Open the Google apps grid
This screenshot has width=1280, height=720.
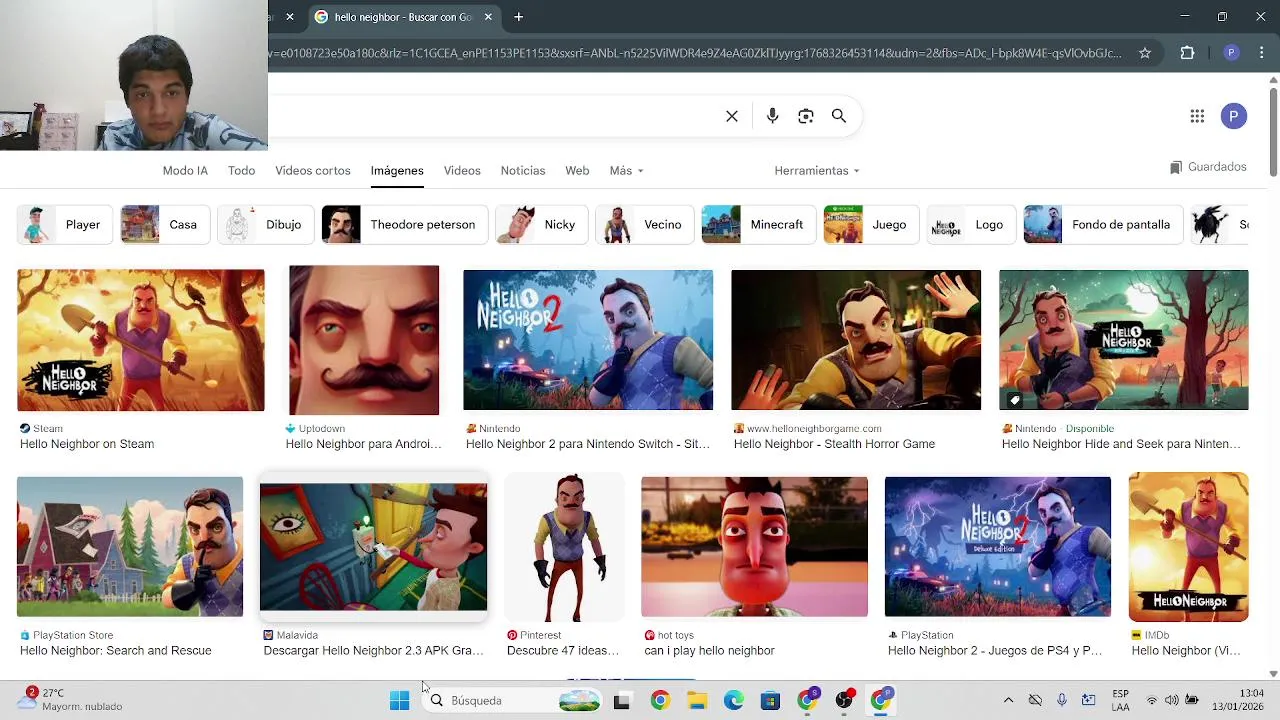coord(1197,116)
